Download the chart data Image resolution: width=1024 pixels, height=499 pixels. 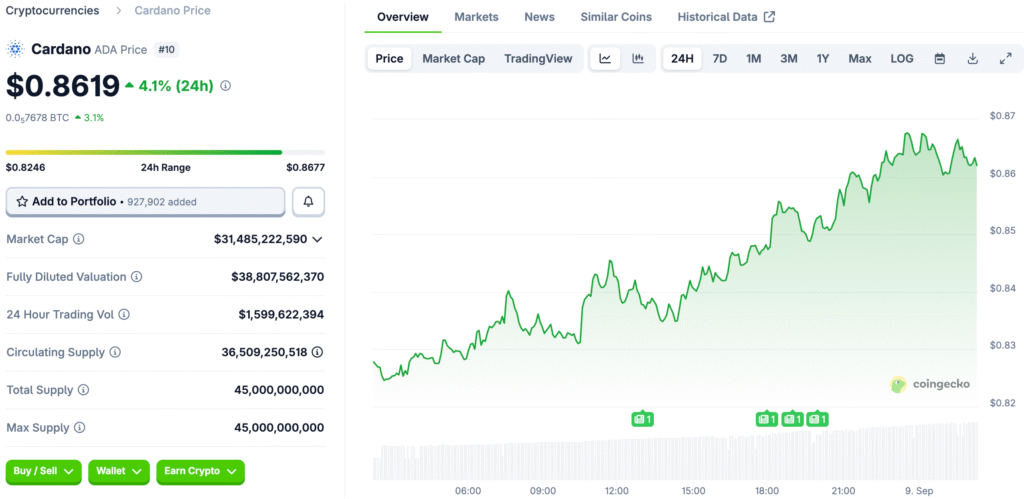click(972, 59)
